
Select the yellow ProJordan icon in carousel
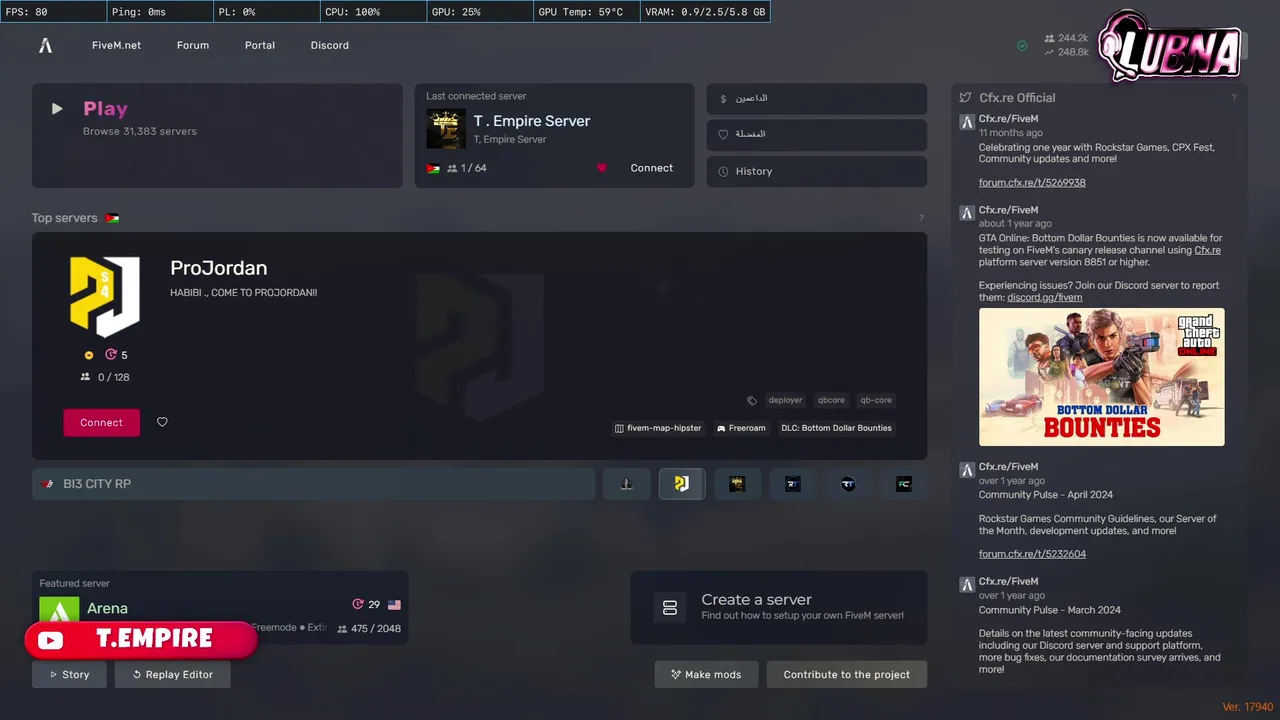click(682, 484)
